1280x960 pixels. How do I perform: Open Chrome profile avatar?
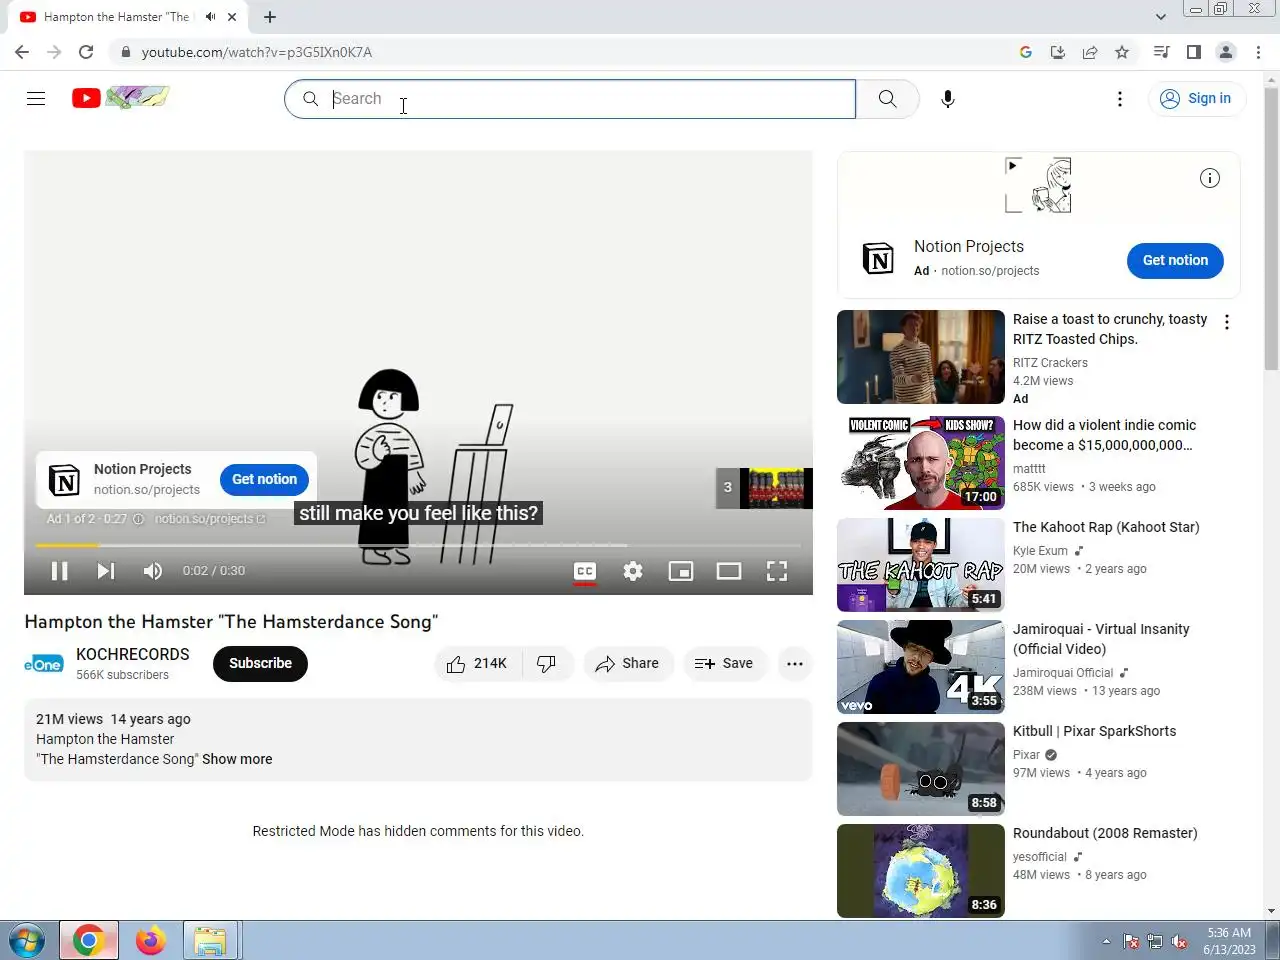[1226, 52]
